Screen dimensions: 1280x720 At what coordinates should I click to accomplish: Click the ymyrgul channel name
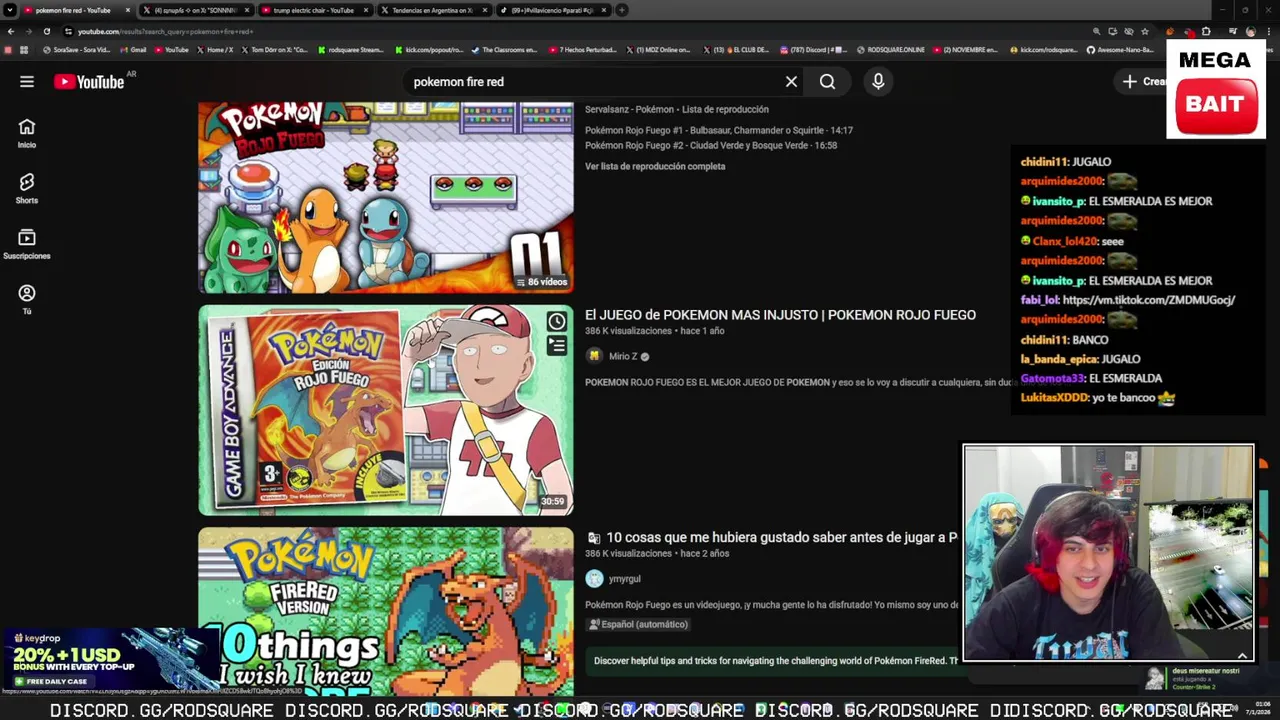coord(624,579)
